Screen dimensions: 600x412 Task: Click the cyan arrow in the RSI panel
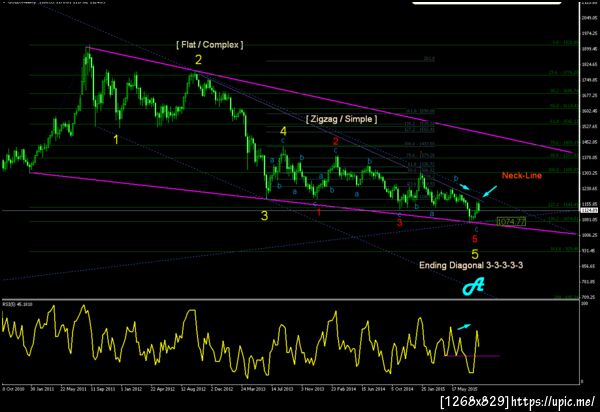coord(464,327)
